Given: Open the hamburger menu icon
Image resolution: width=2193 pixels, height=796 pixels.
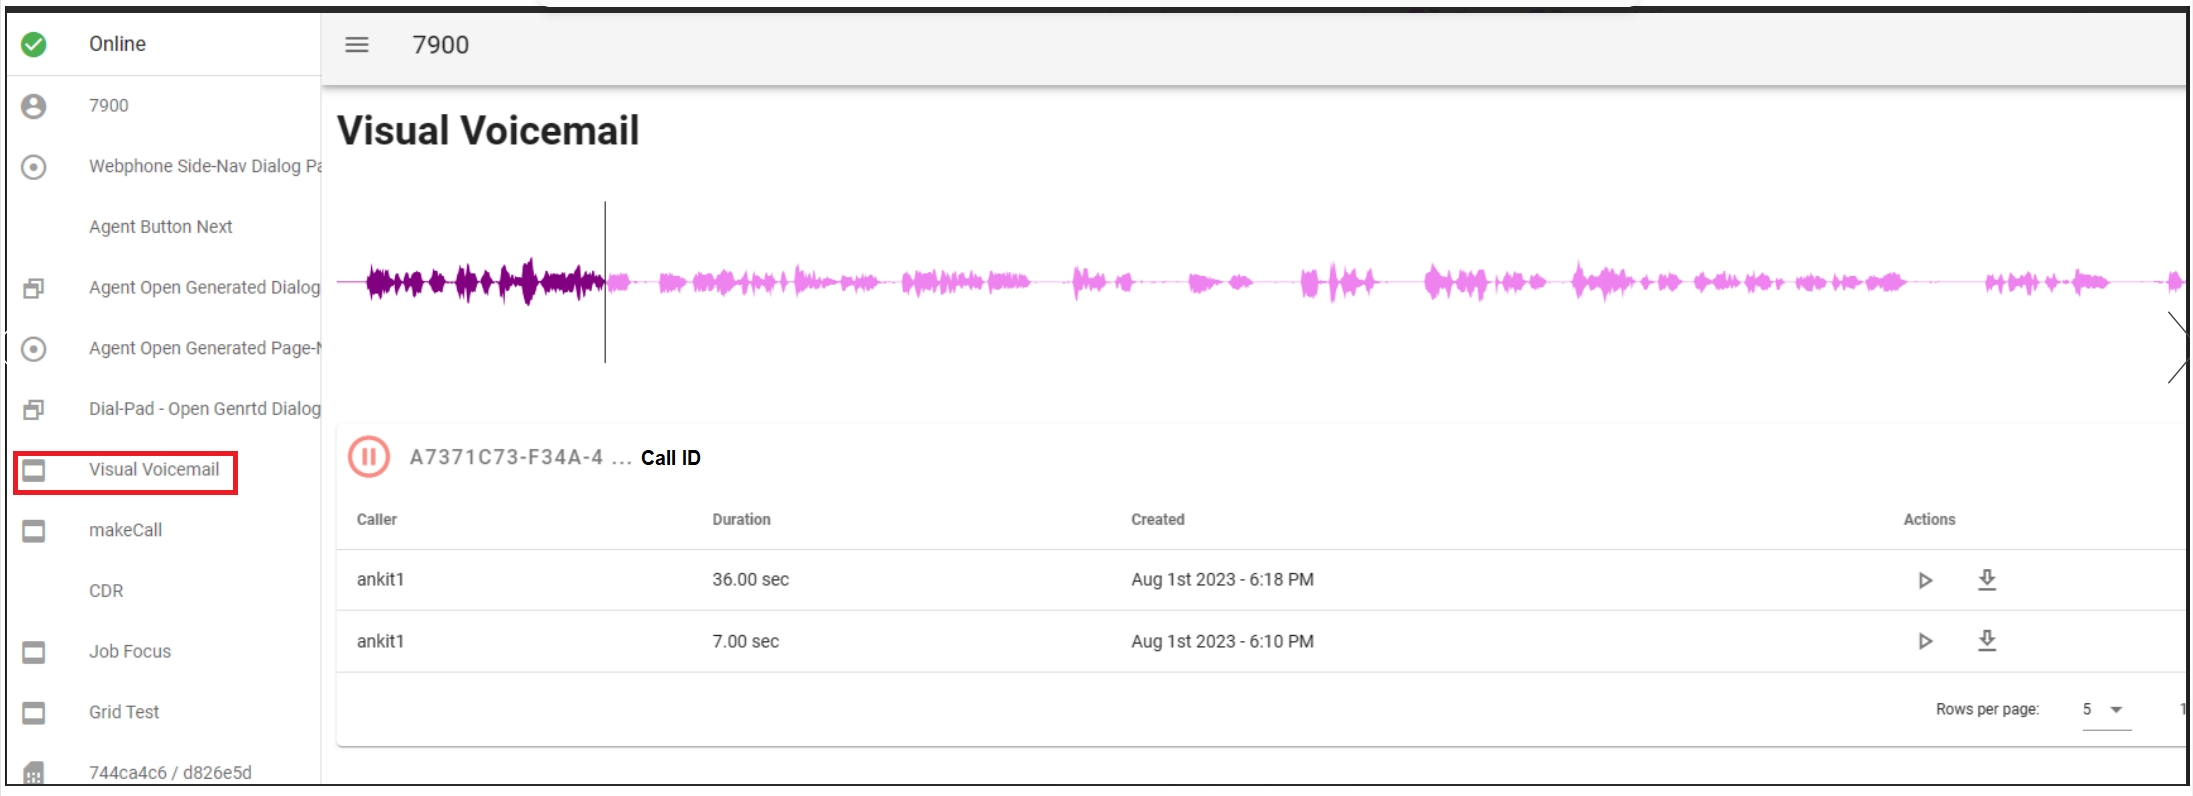Looking at the screenshot, I should 357,45.
